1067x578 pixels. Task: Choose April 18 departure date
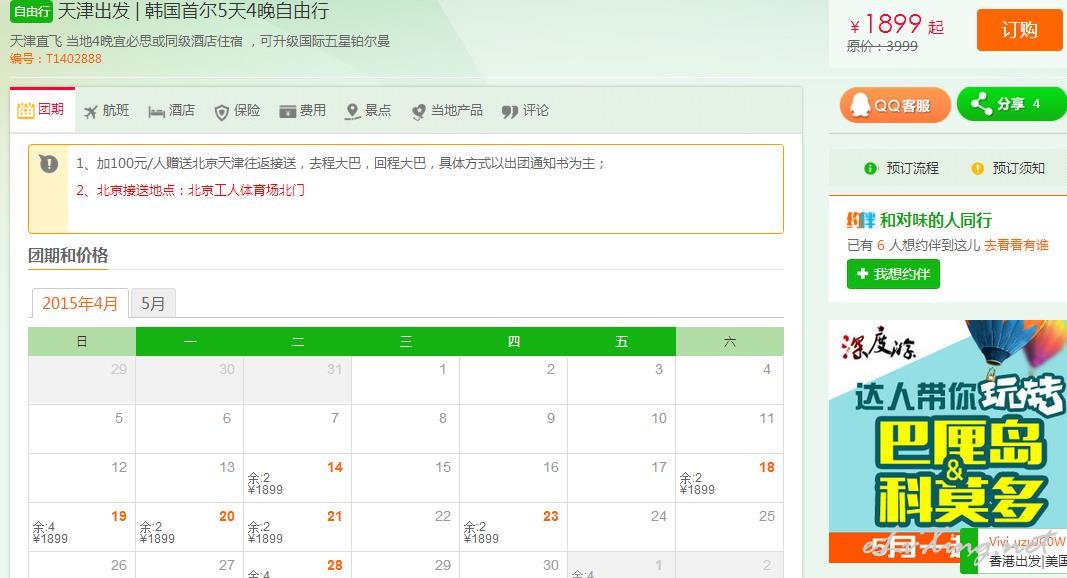[x=729, y=478]
